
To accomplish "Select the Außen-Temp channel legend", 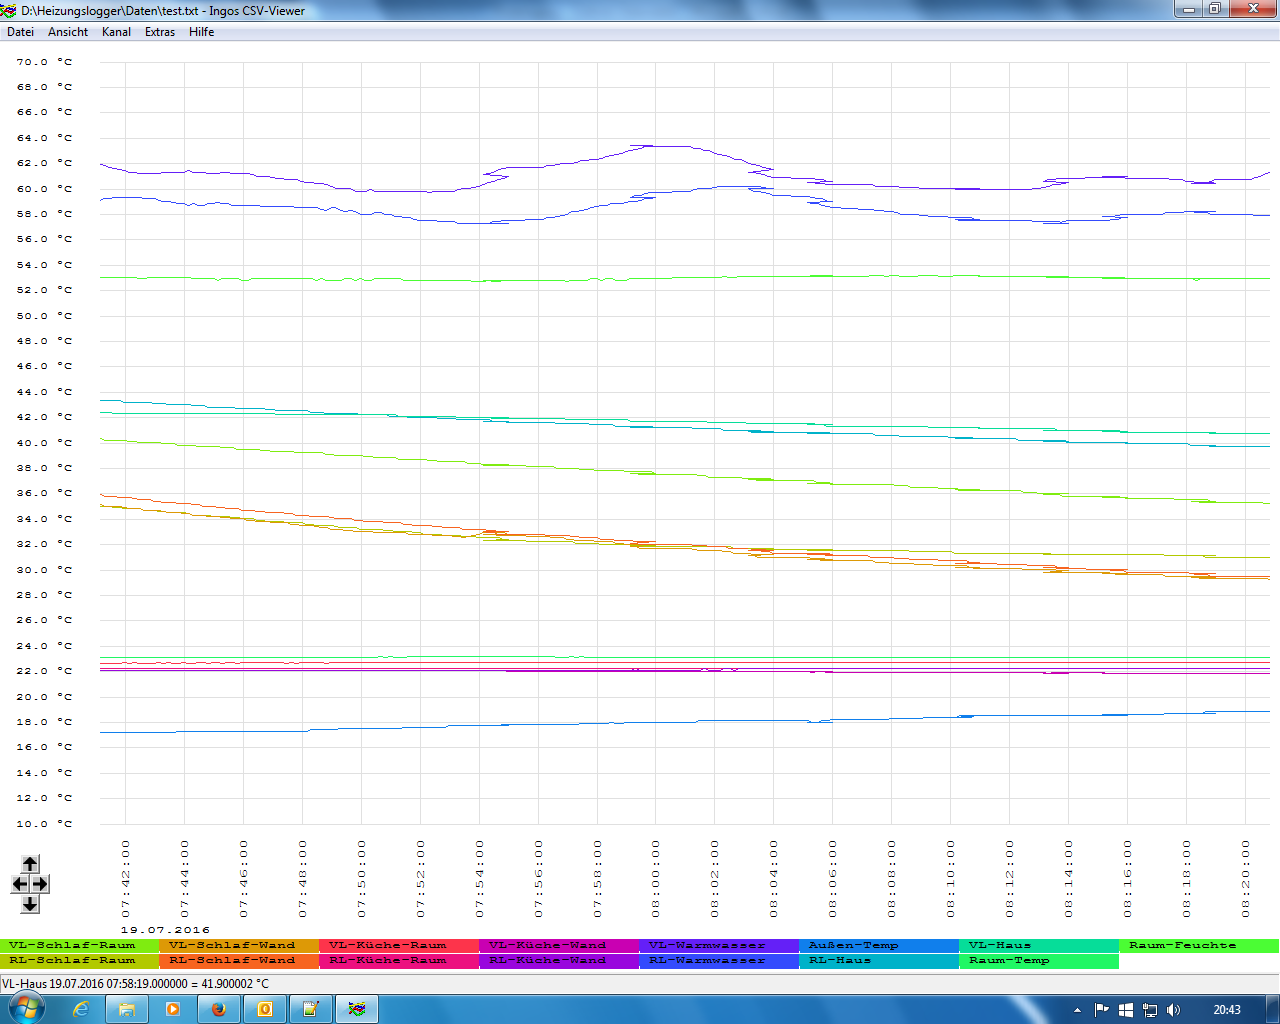I will 880,945.
